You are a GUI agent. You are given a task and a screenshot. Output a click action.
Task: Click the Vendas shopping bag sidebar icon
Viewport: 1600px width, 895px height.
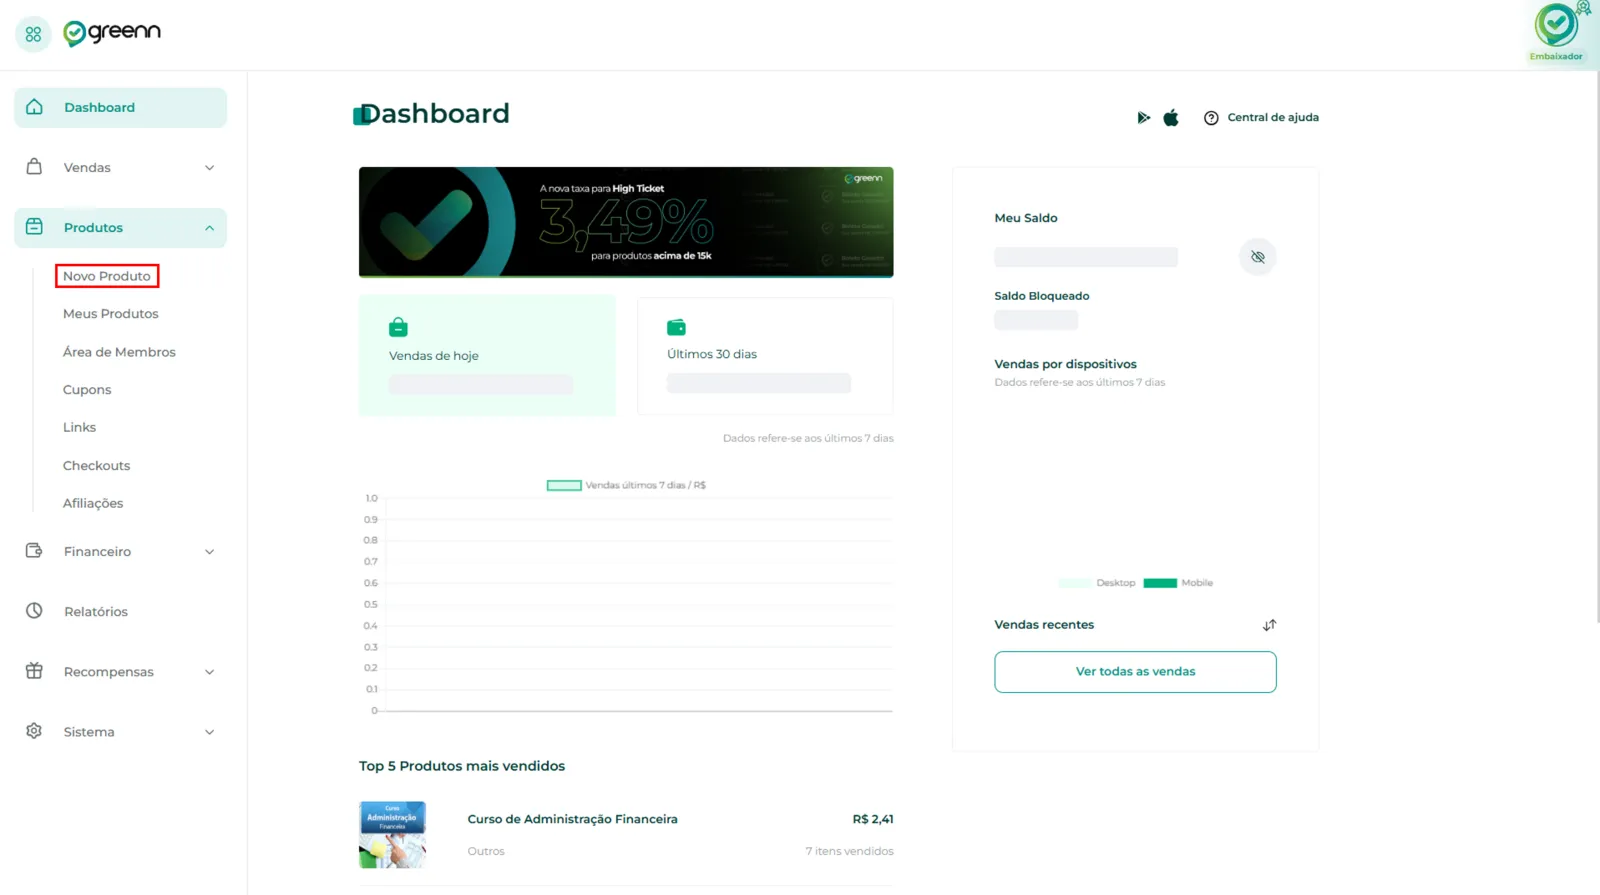coord(34,167)
